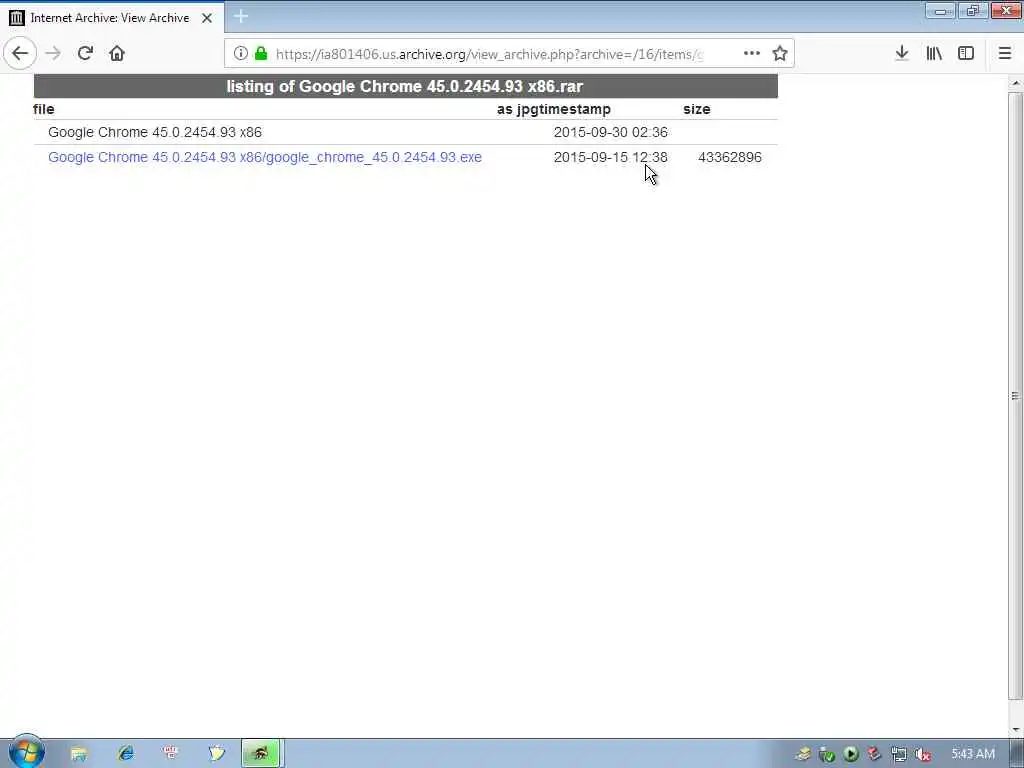Click the fourth pinned taskbar icon
The height and width of the screenshot is (768, 1024).
click(x=216, y=754)
